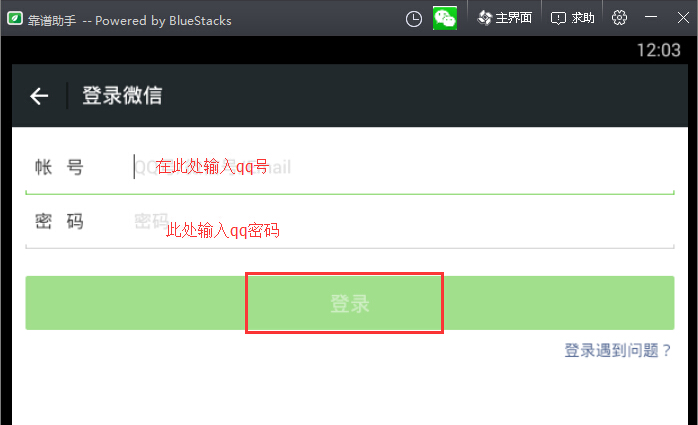Click the 主界面 home icon
698x425 pixels.
[x=484, y=18]
